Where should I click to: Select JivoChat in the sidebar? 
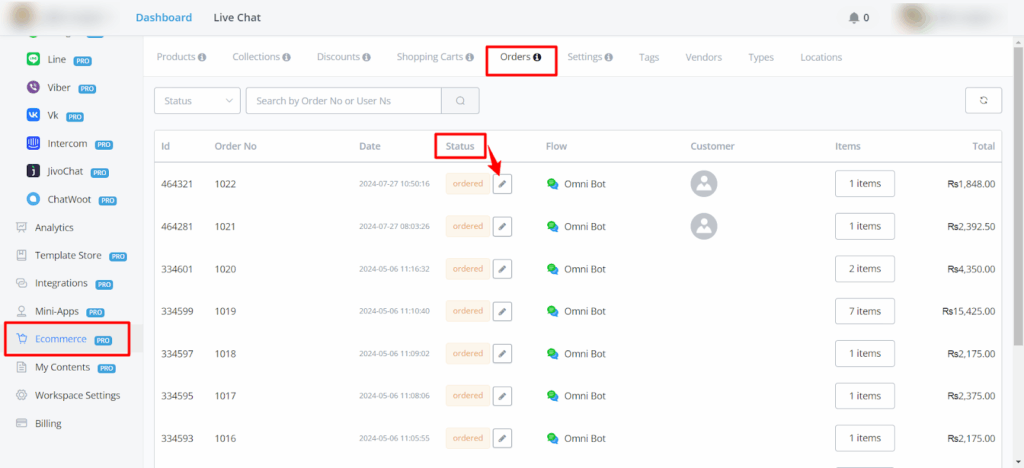coord(66,171)
